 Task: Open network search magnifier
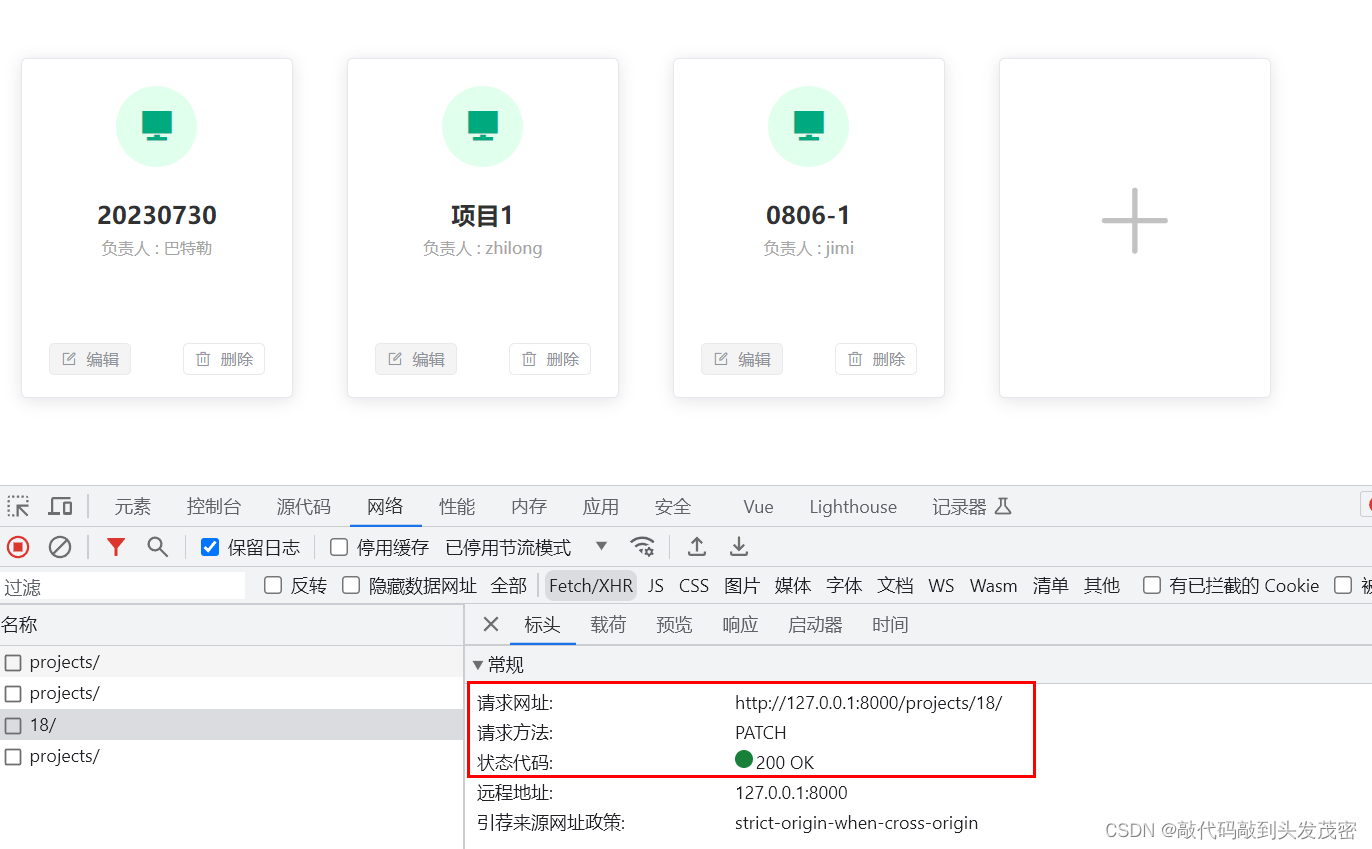click(x=157, y=547)
